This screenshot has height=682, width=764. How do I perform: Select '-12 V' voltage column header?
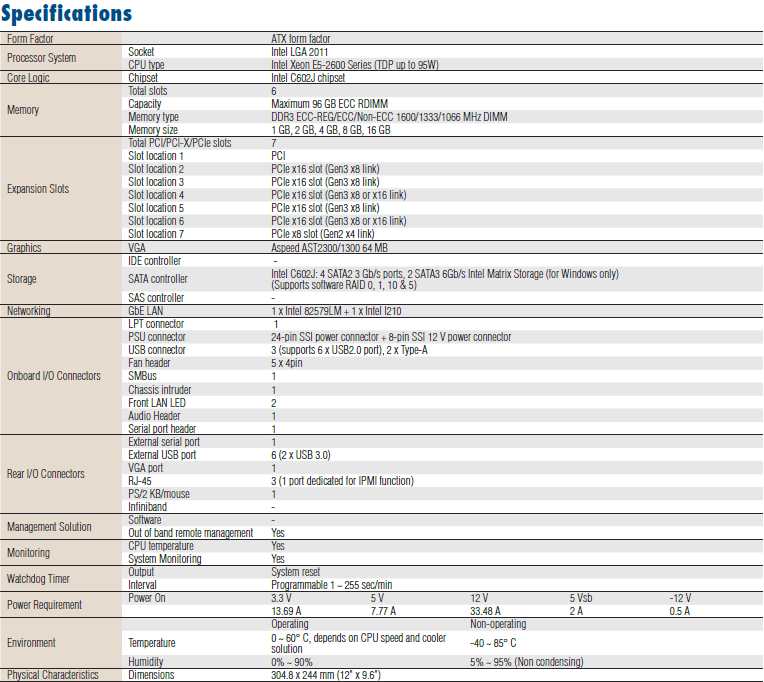680,598
